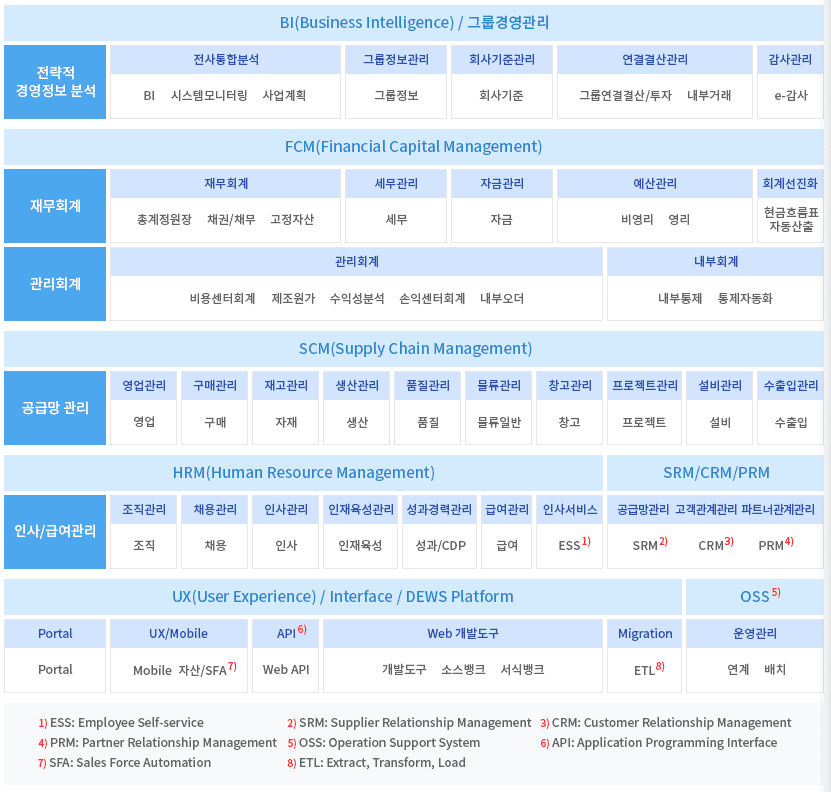Open the Web API item
Image resolution: width=831 pixels, height=792 pixels.
[x=285, y=670]
